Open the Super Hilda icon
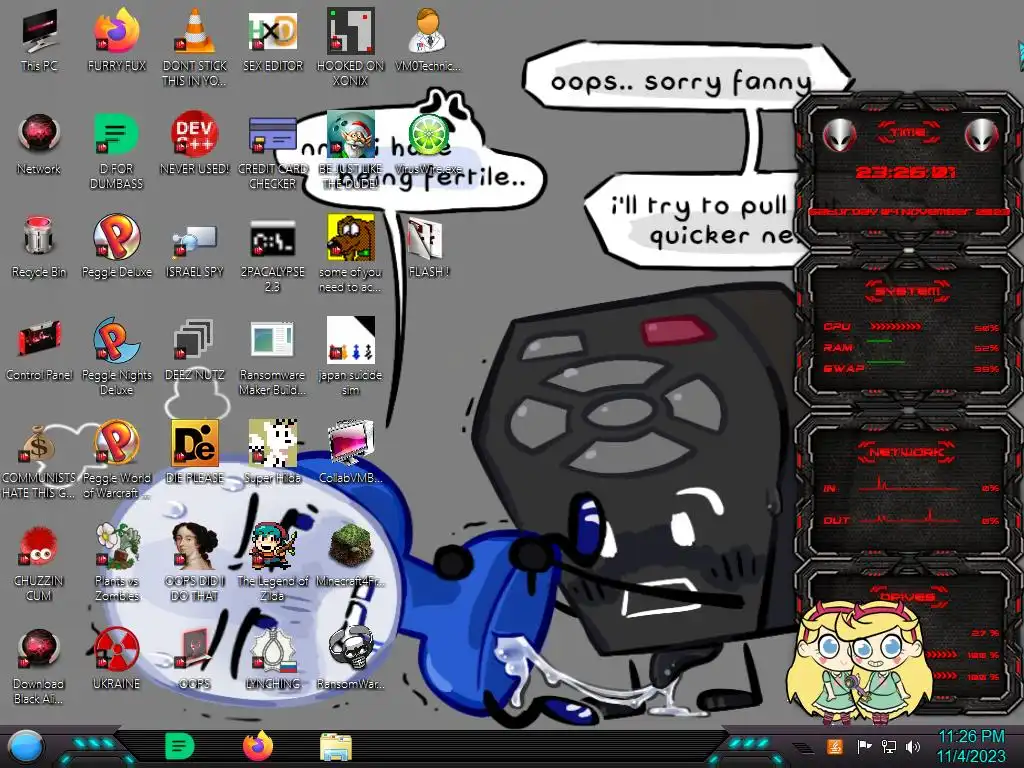Viewport: 1024px width, 768px height. tap(272, 452)
